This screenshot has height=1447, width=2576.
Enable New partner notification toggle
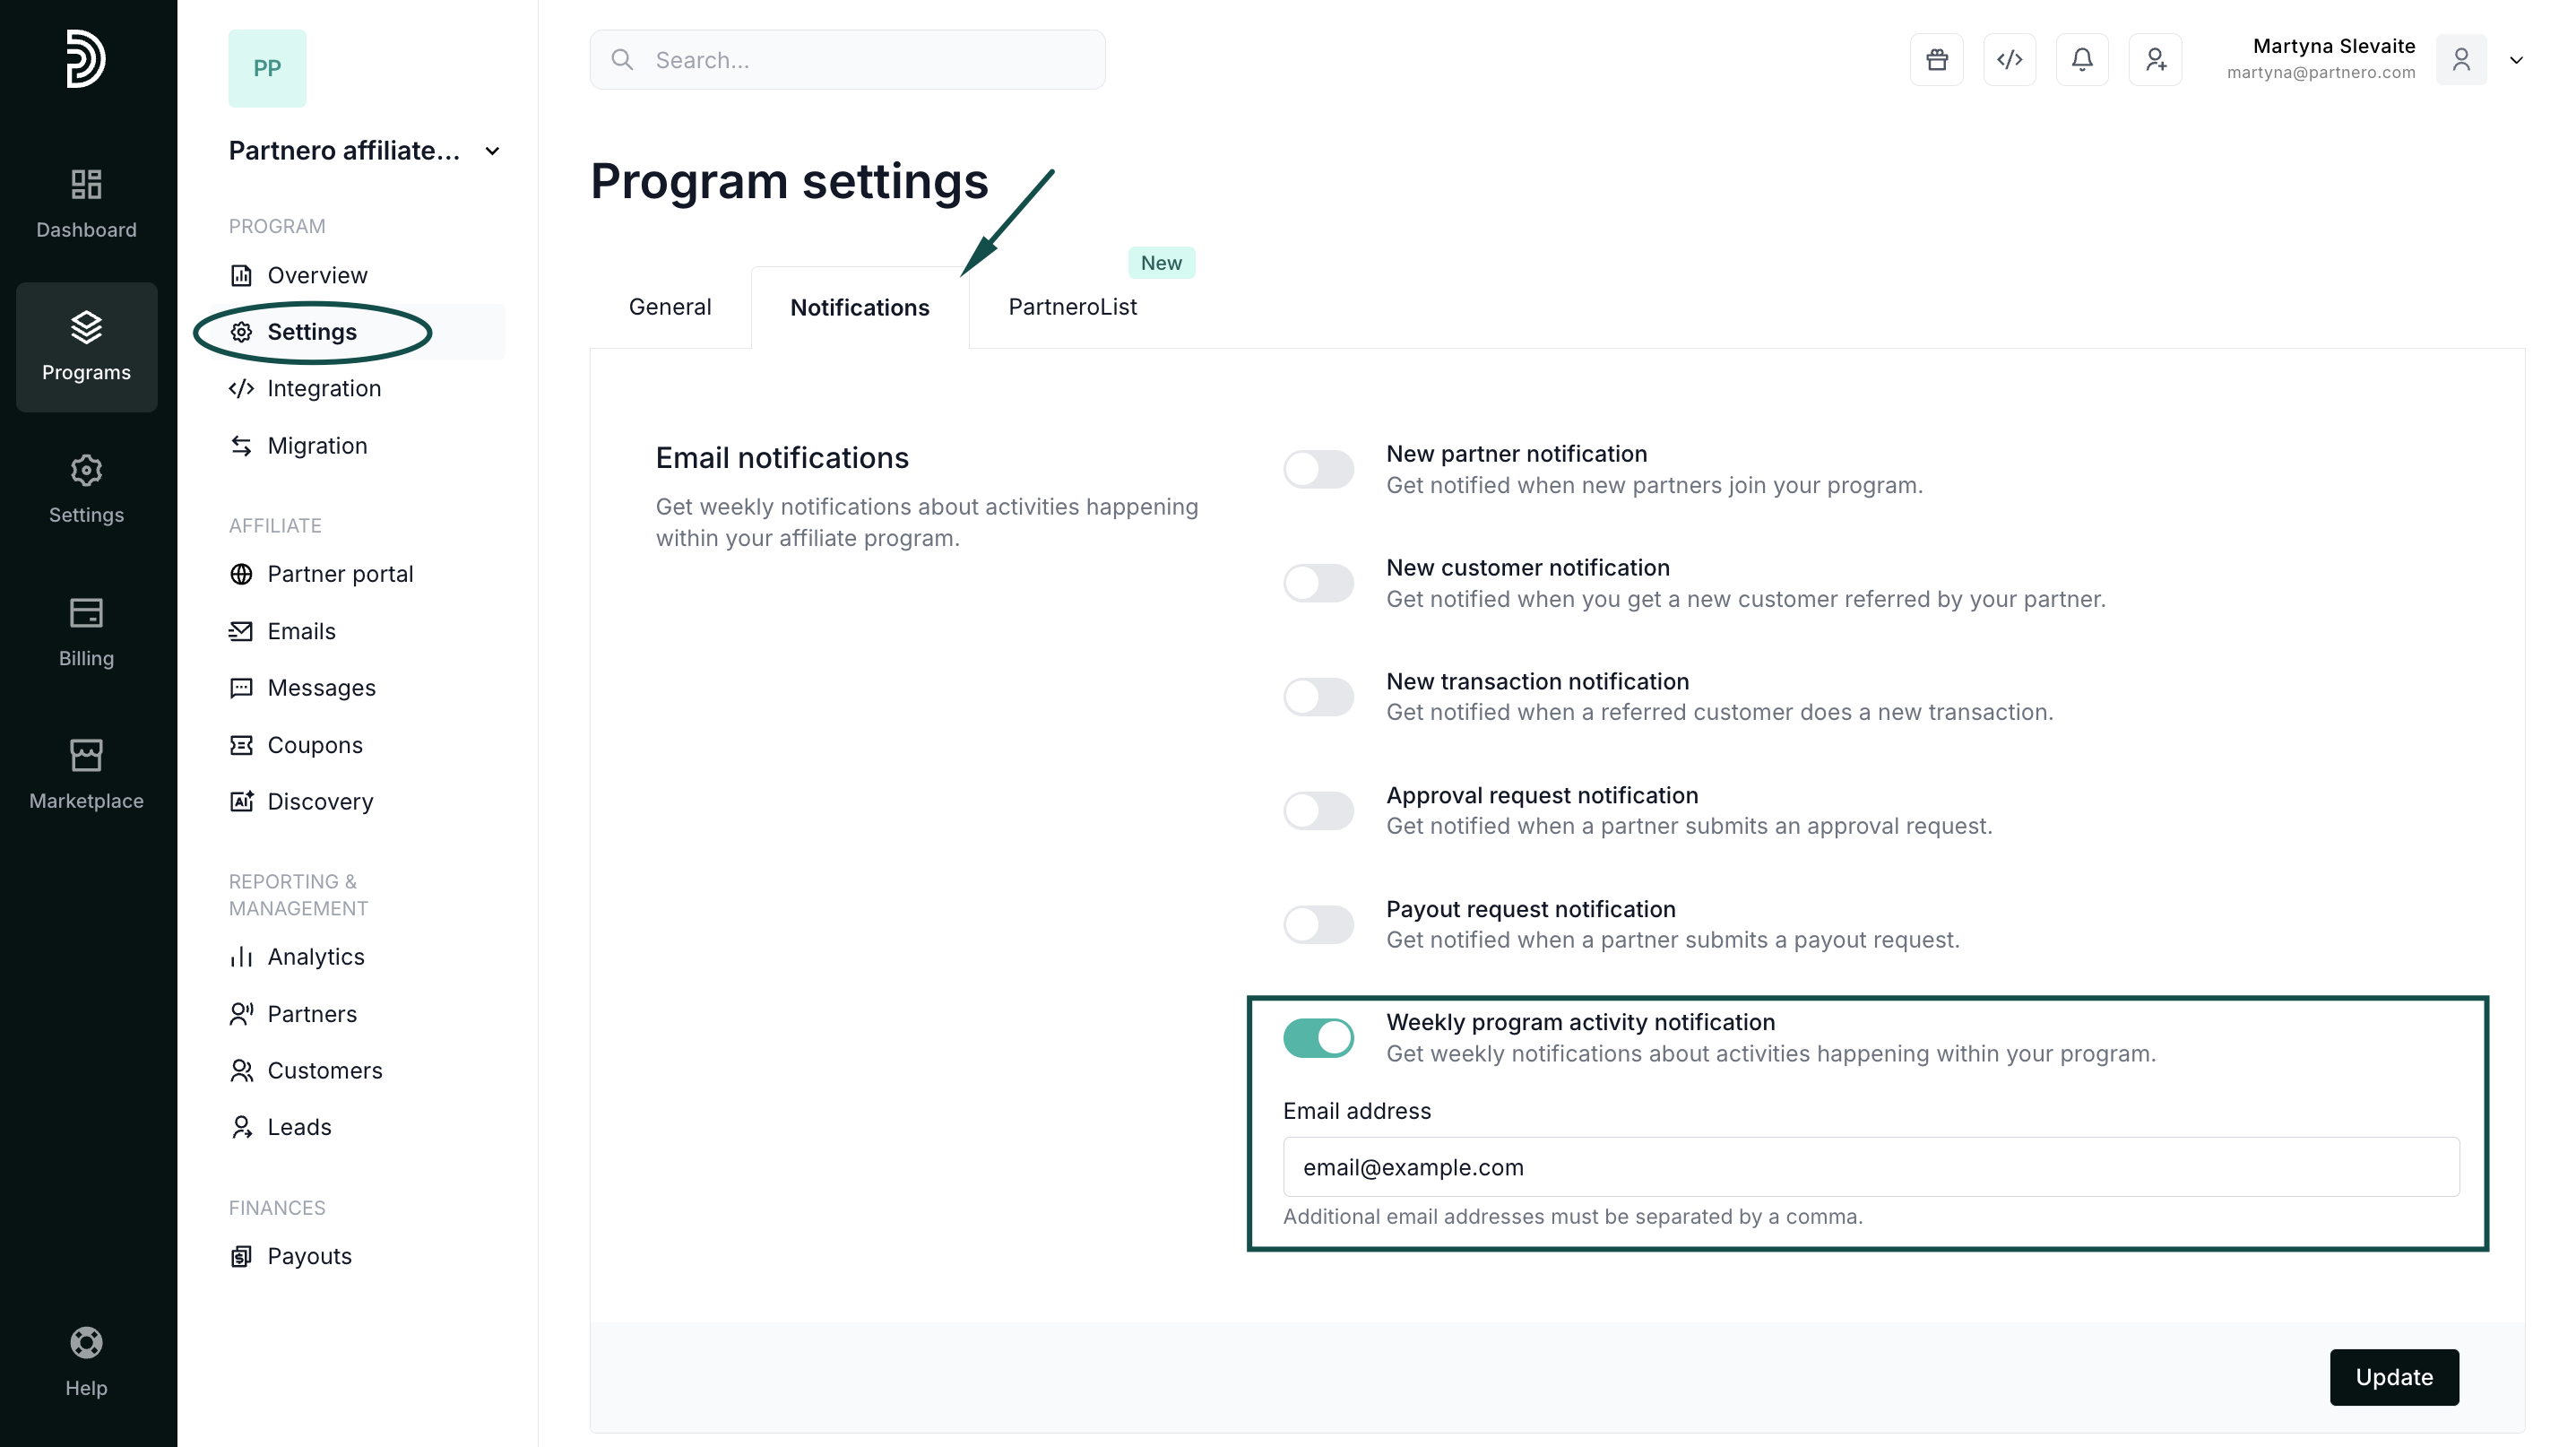pos(1318,469)
